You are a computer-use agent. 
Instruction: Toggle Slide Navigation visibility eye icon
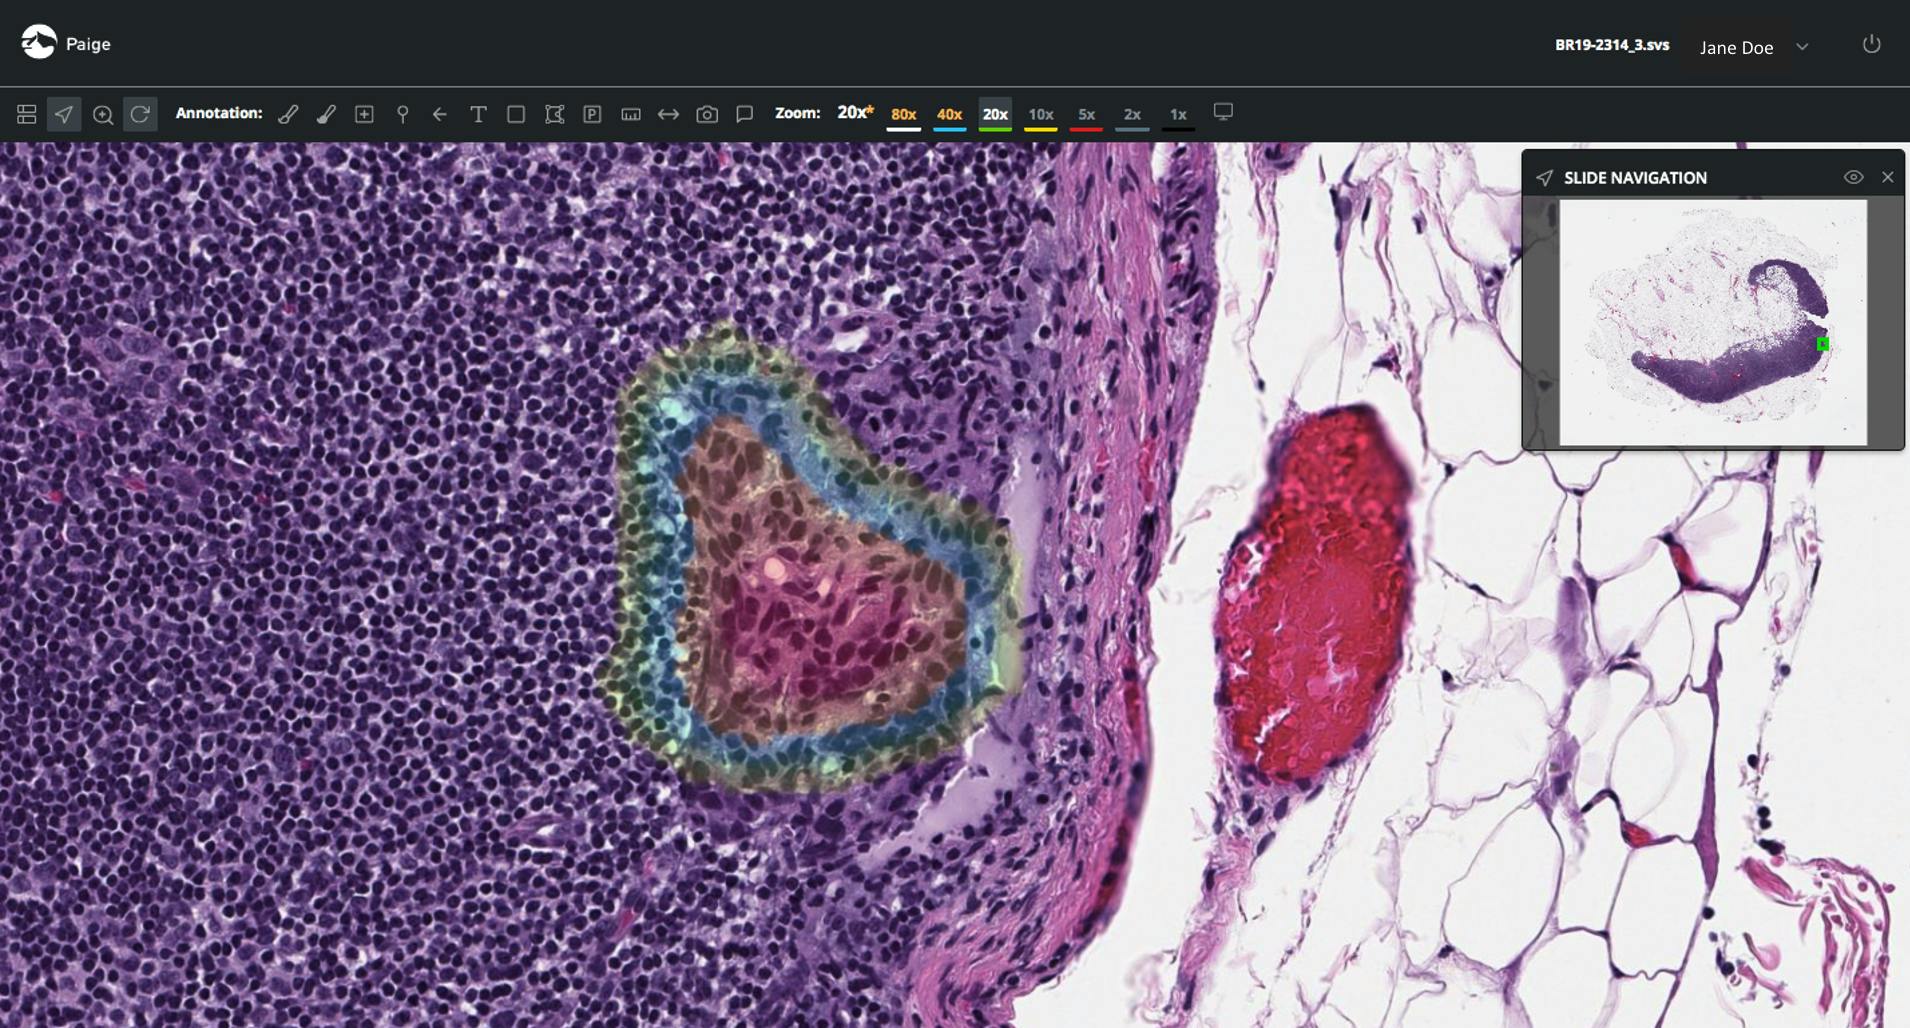point(1853,177)
